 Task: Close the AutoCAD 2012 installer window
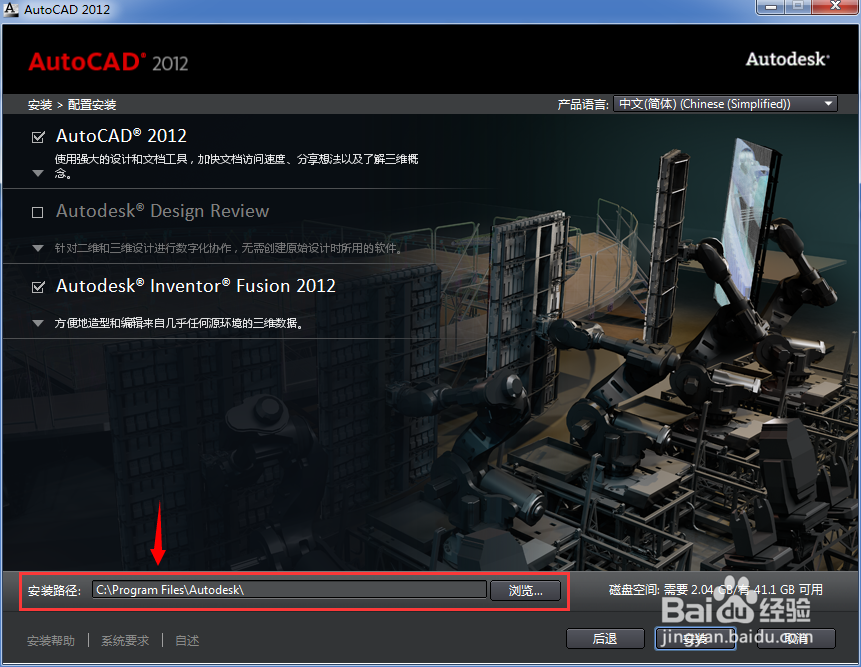pyautogui.click(x=835, y=7)
